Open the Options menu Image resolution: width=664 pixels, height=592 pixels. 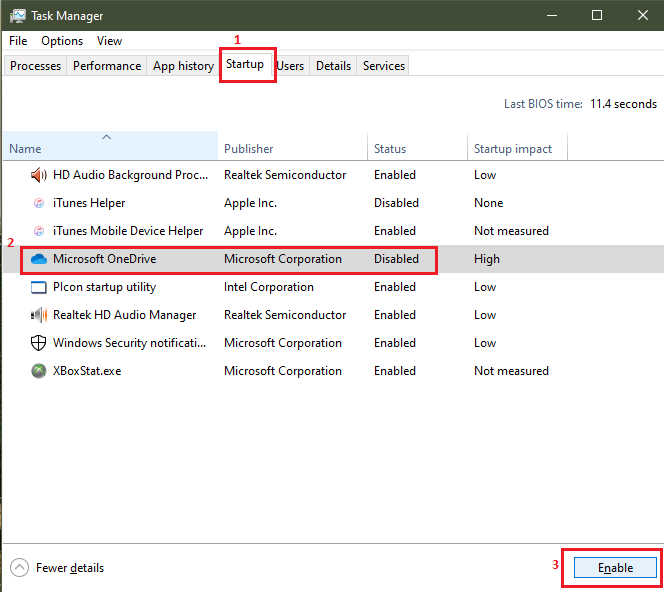[62, 41]
